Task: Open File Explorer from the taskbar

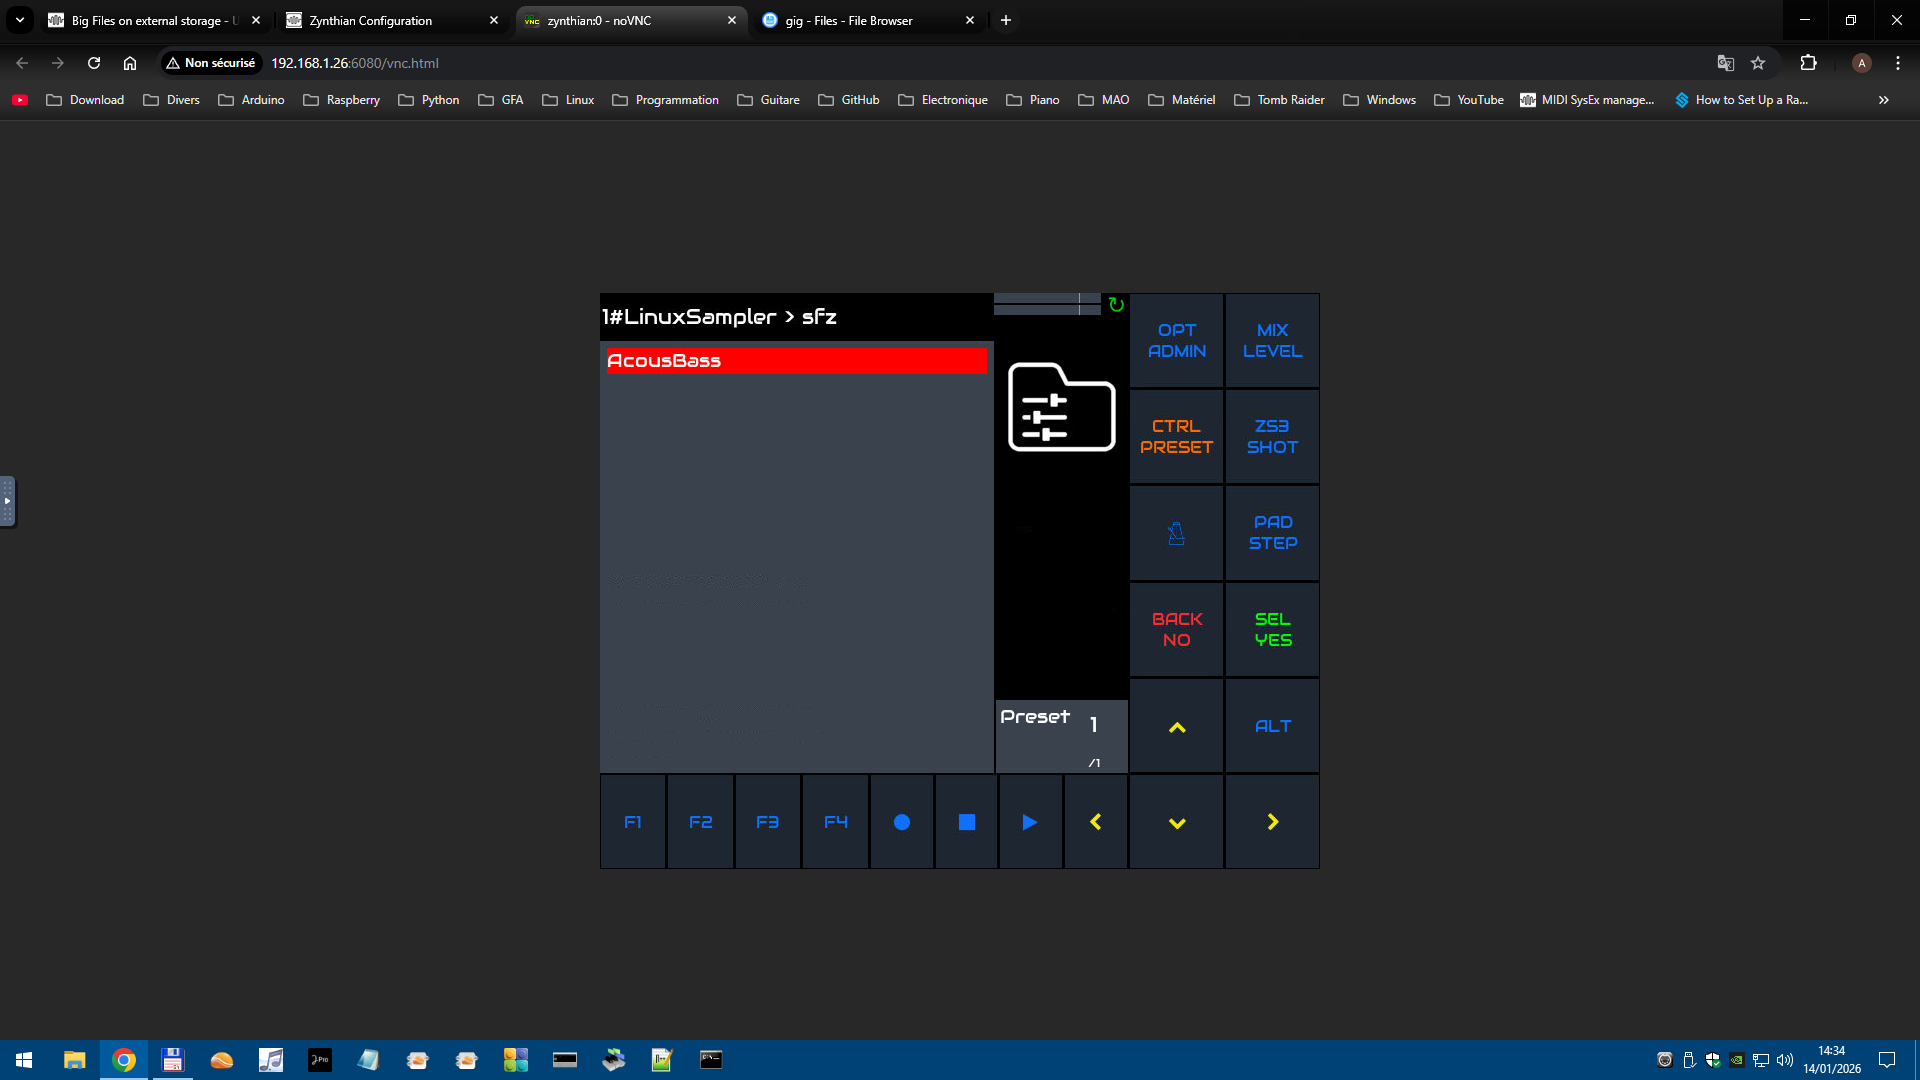Action: tap(74, 1060)
